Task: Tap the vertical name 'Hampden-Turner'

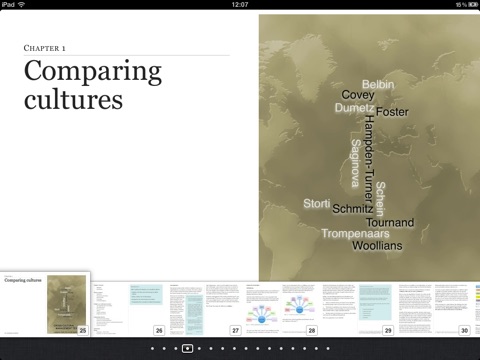Action: pos(369,158)
